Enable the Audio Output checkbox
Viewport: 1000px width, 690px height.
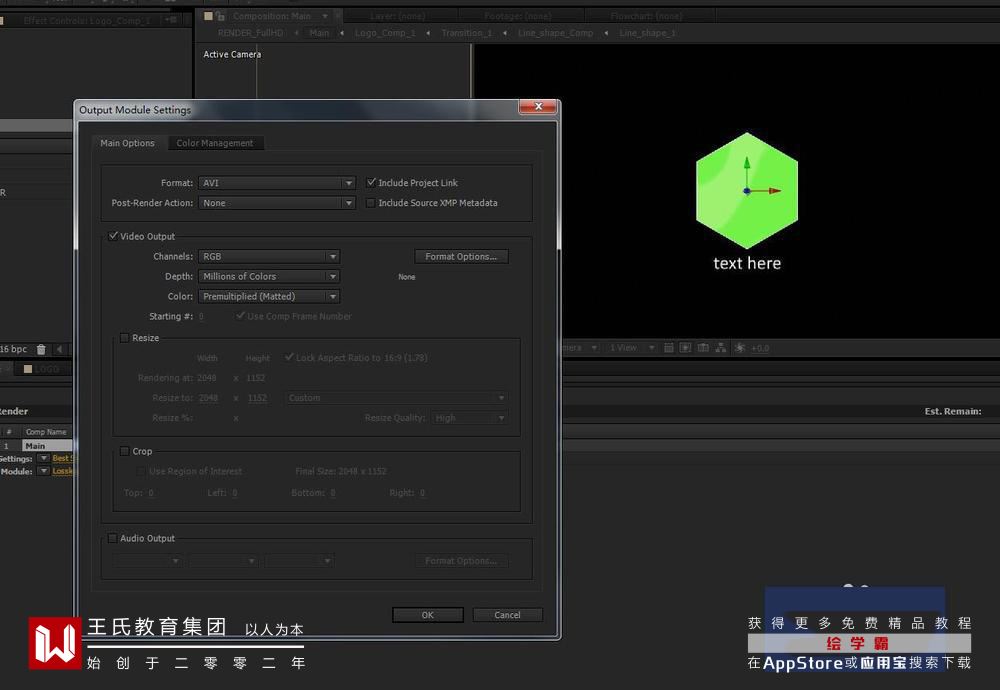pyautogui.click(x=112, y=538)
